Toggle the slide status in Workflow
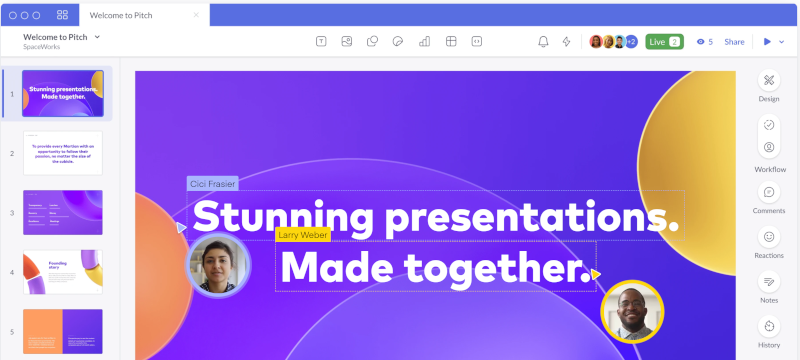 click(769, 125)
